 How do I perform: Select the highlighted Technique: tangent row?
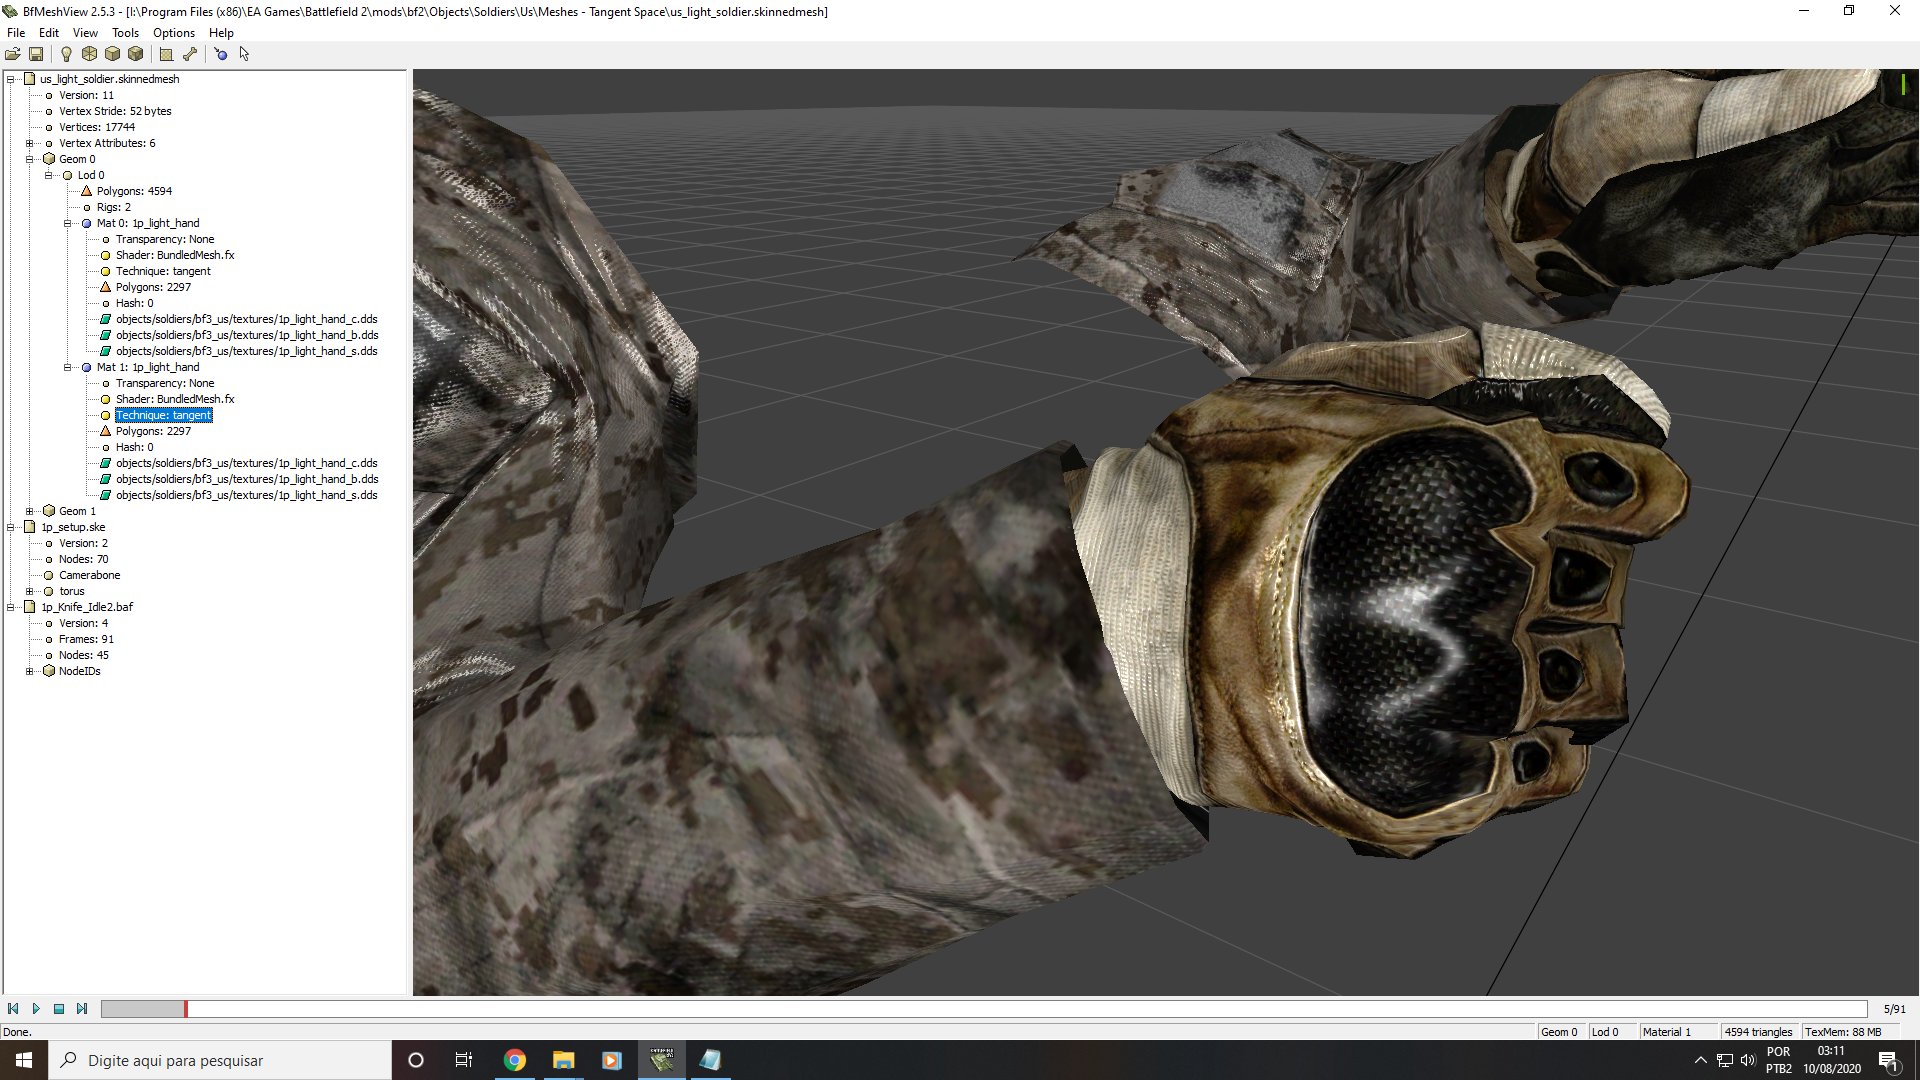coord(163,415)
